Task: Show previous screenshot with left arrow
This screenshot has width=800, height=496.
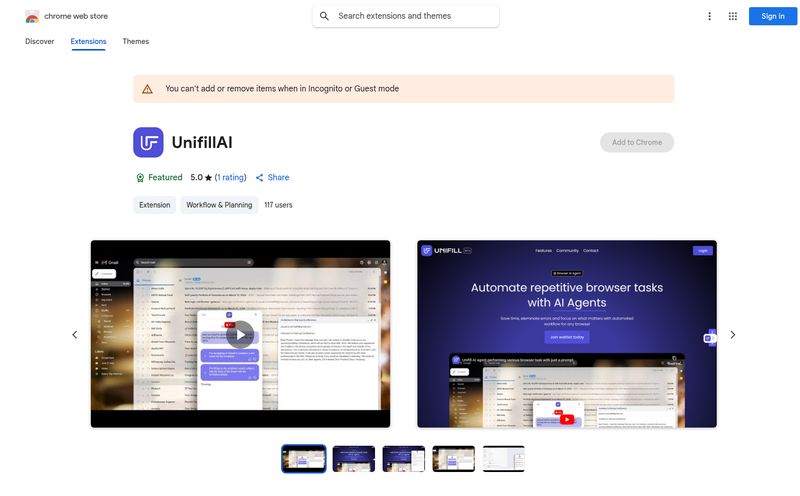Action: 74,335
